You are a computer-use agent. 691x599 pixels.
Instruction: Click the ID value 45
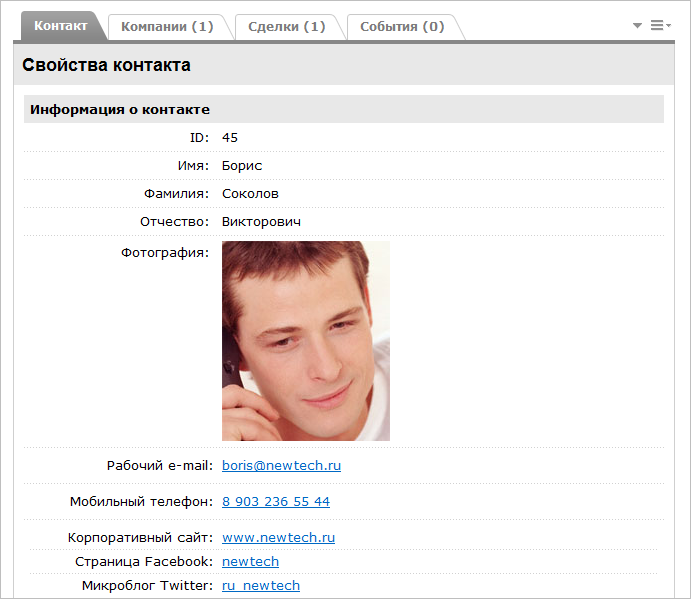pyautogui.click(x=230, y=137)
